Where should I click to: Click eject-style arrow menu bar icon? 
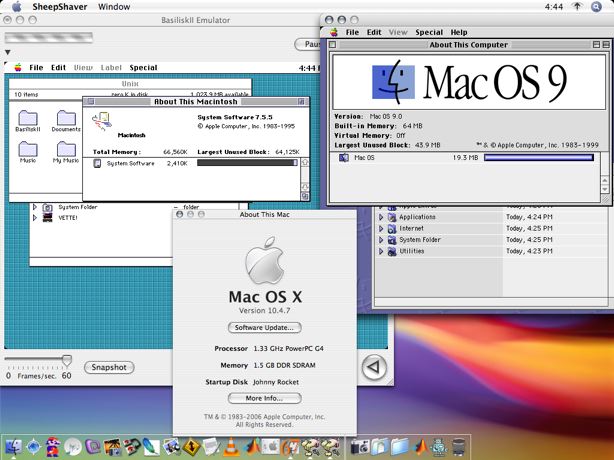577,6
